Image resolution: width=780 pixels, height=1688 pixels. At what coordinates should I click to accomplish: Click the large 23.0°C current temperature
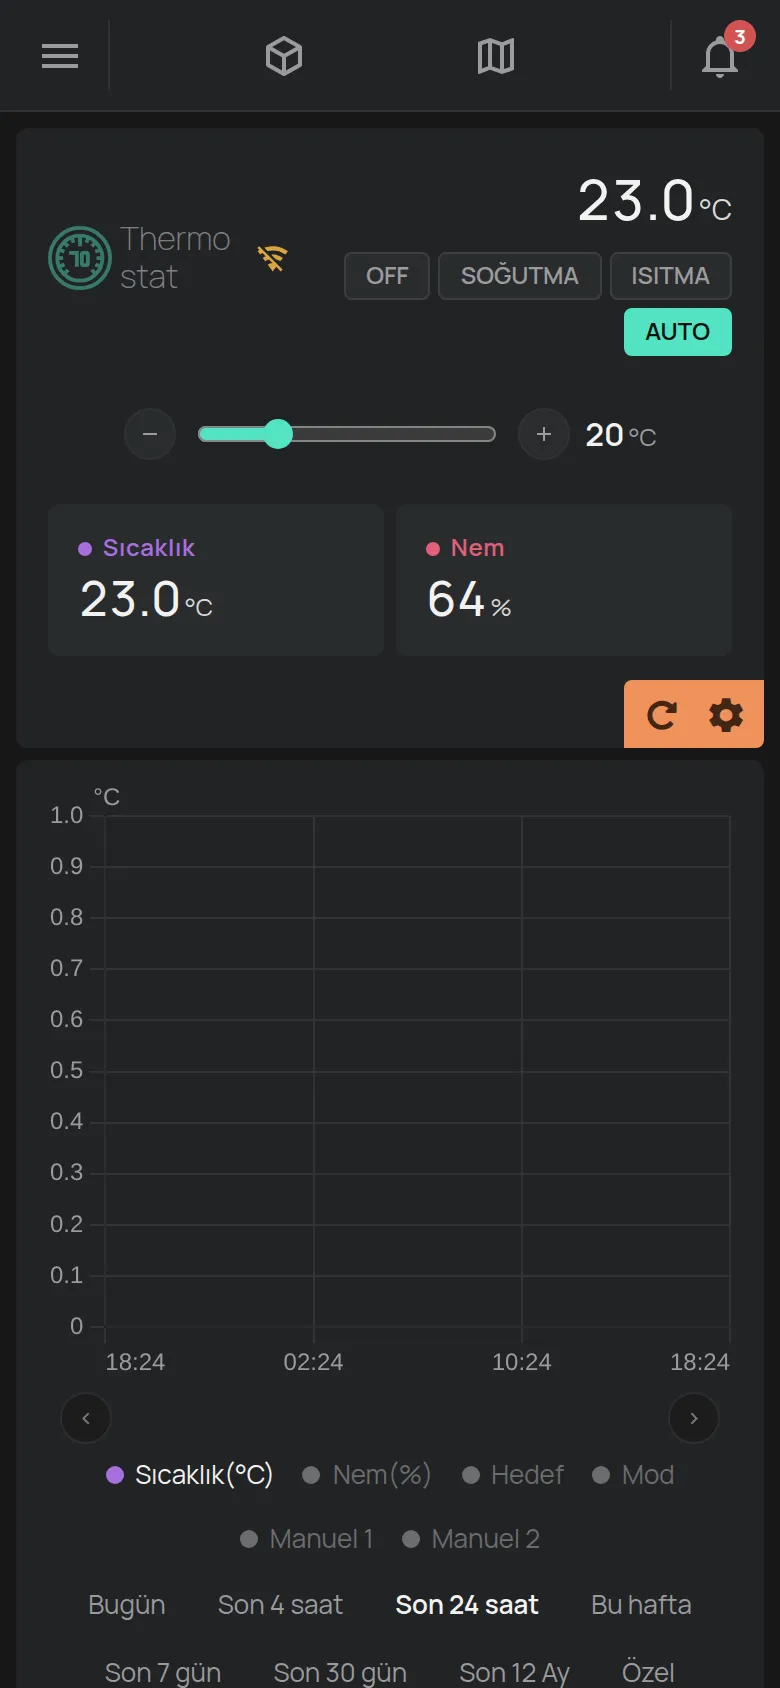(x=655, y=201)
